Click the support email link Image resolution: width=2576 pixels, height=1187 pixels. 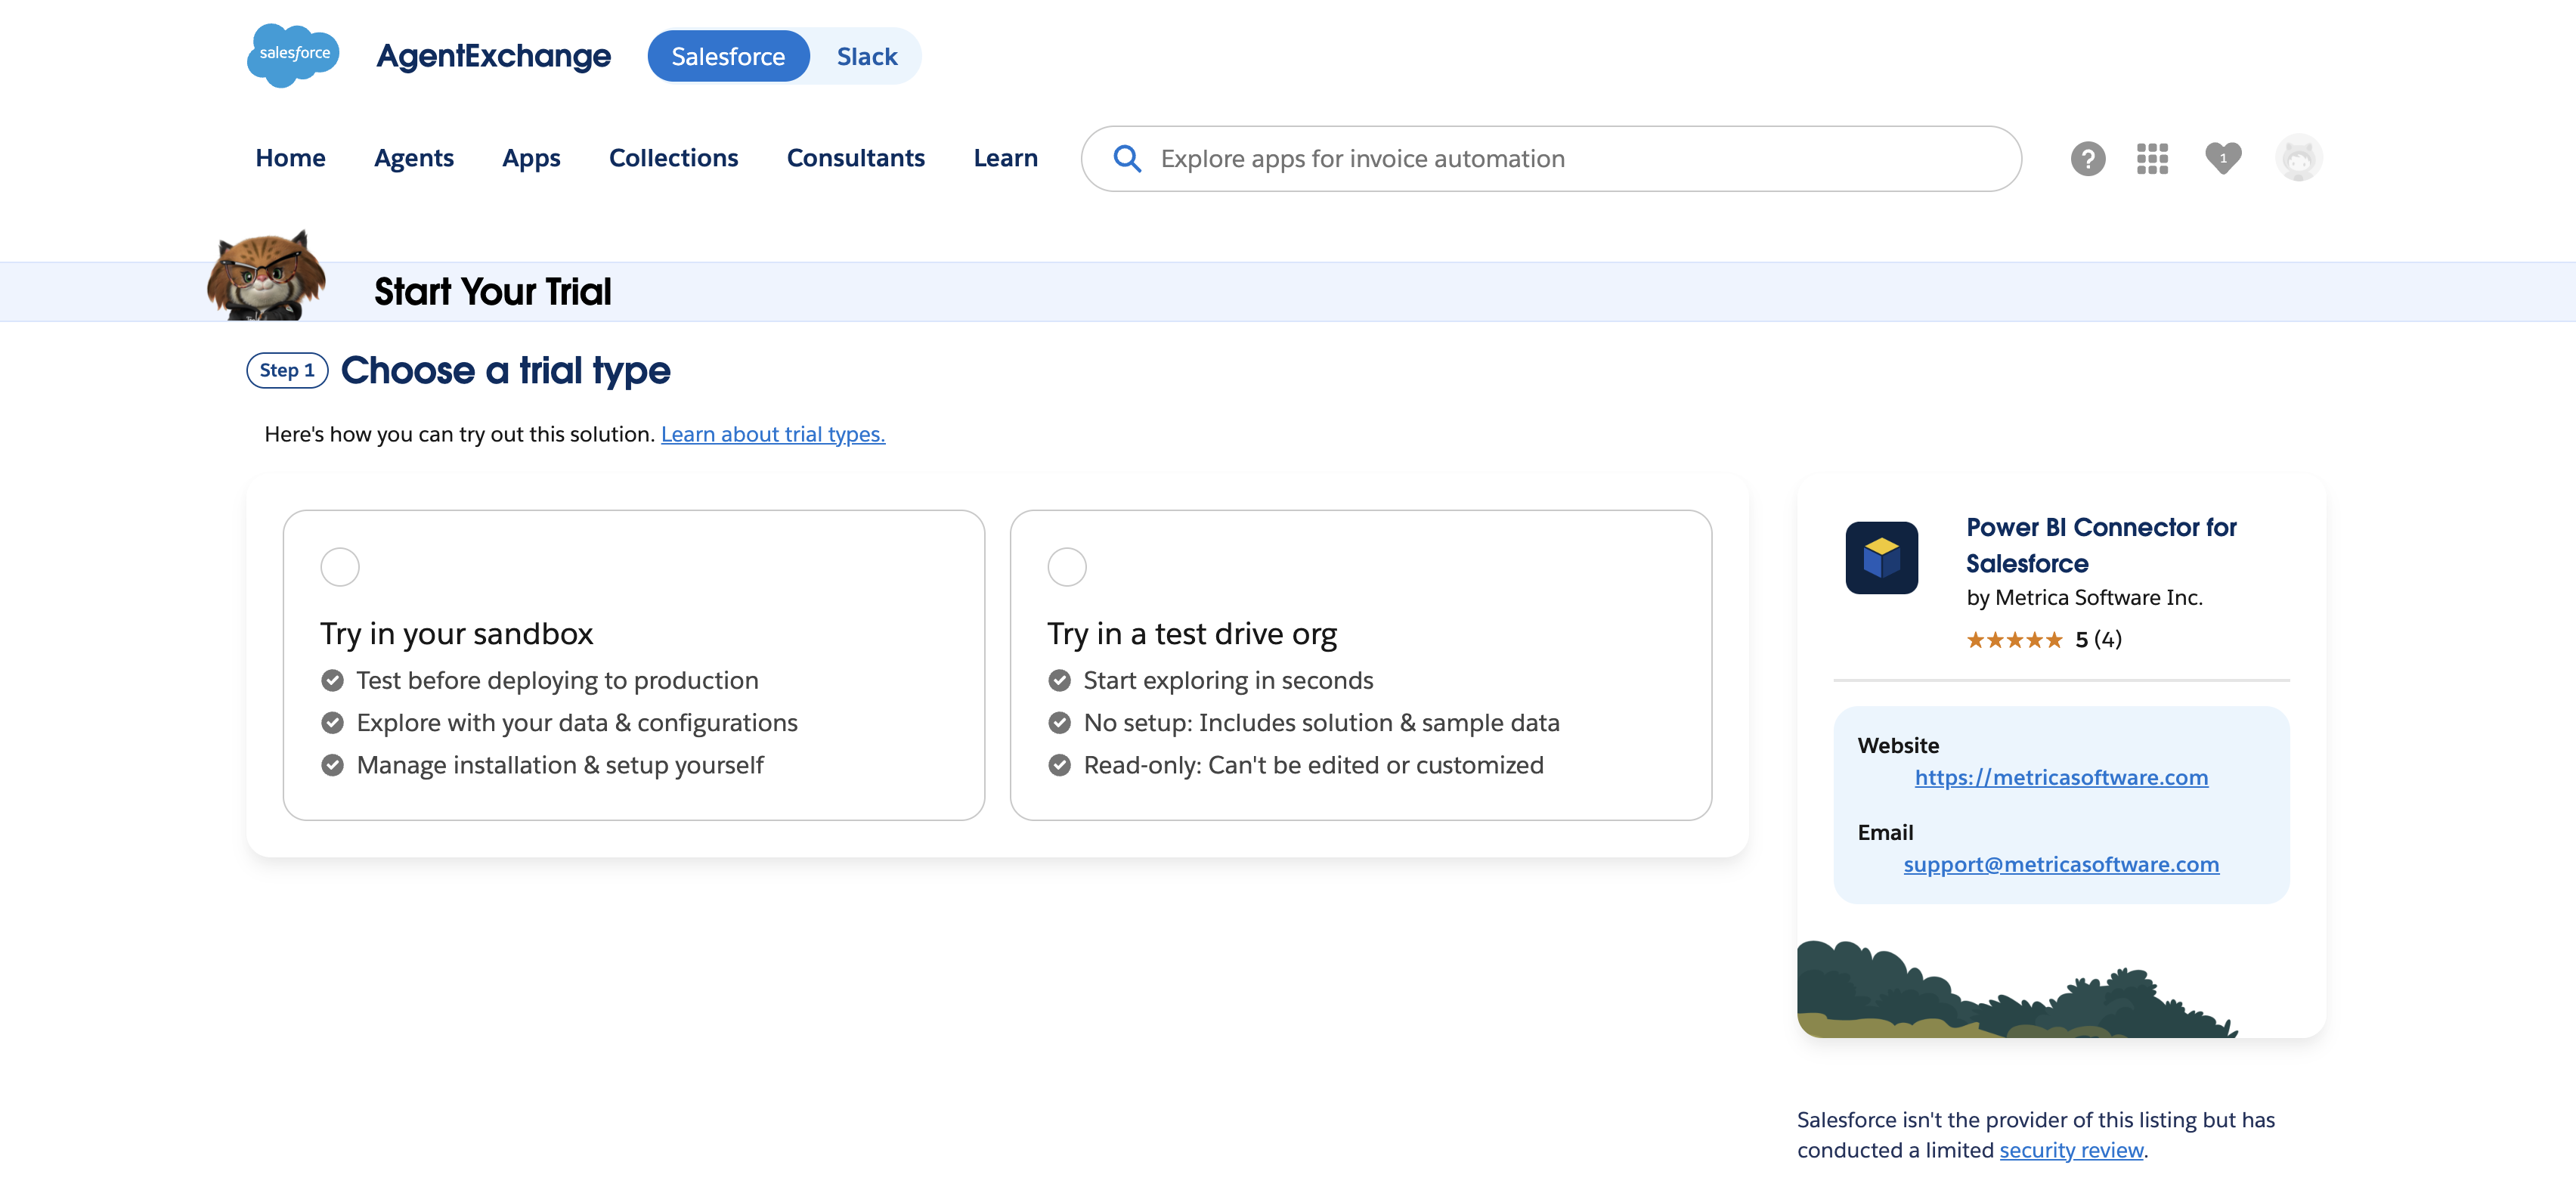(x=2061, y=864)
